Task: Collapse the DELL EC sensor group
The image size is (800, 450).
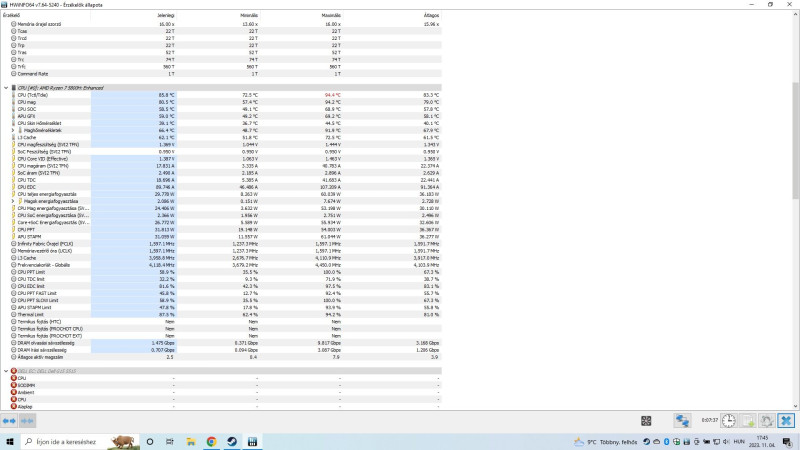Action: pyautogui.click(x=6, y=371)
